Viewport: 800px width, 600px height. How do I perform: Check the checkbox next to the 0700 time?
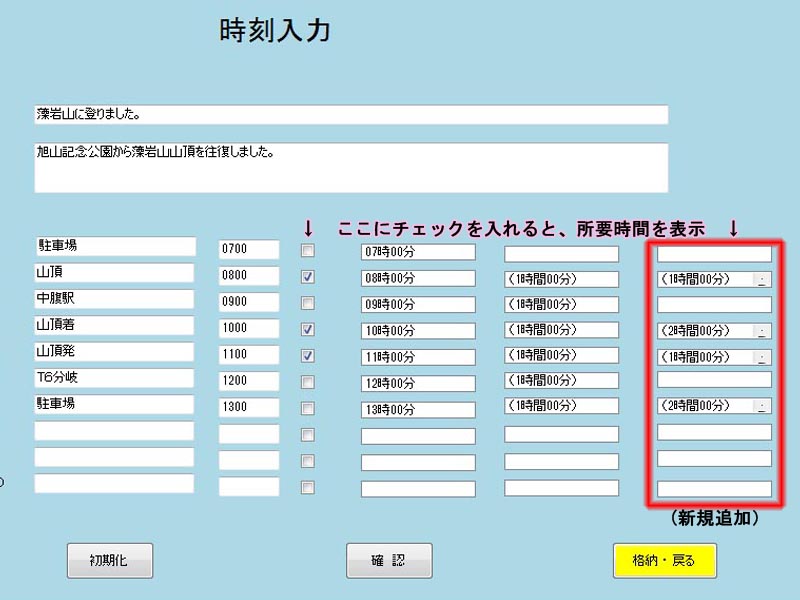pyautogui.click(x=308, y=250)
